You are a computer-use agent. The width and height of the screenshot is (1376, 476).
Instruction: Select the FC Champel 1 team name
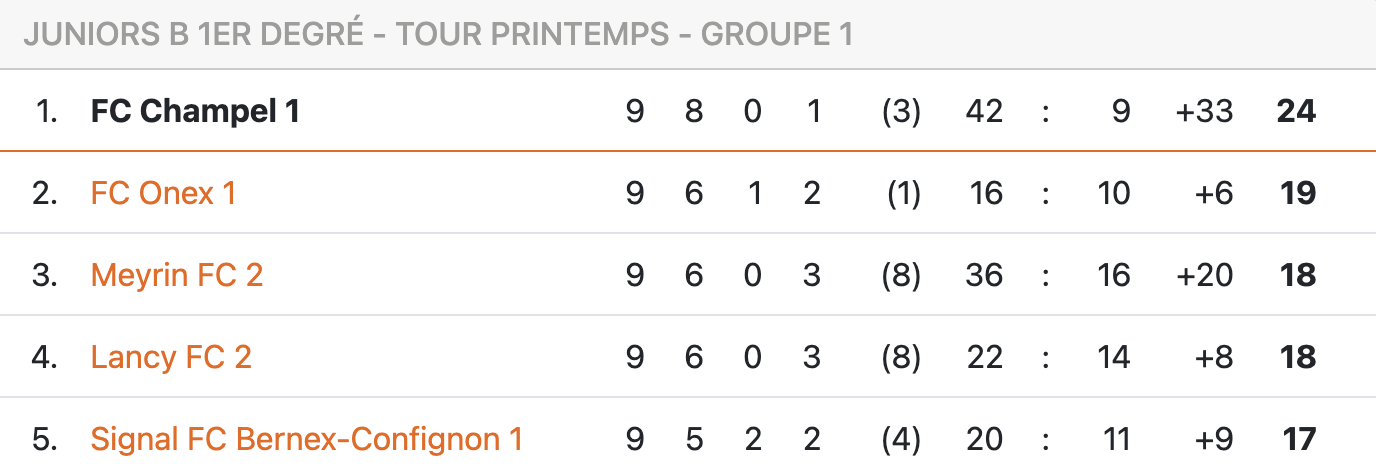click(x=195, y=111)
